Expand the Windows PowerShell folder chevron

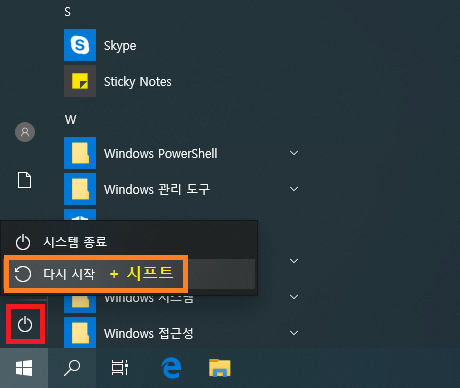click(294, 153)
